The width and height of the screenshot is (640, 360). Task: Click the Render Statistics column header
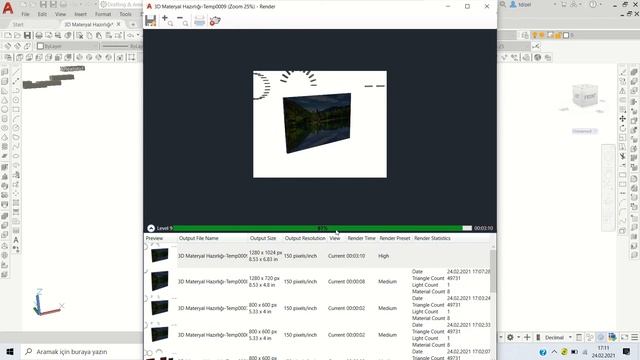(432, 238)
